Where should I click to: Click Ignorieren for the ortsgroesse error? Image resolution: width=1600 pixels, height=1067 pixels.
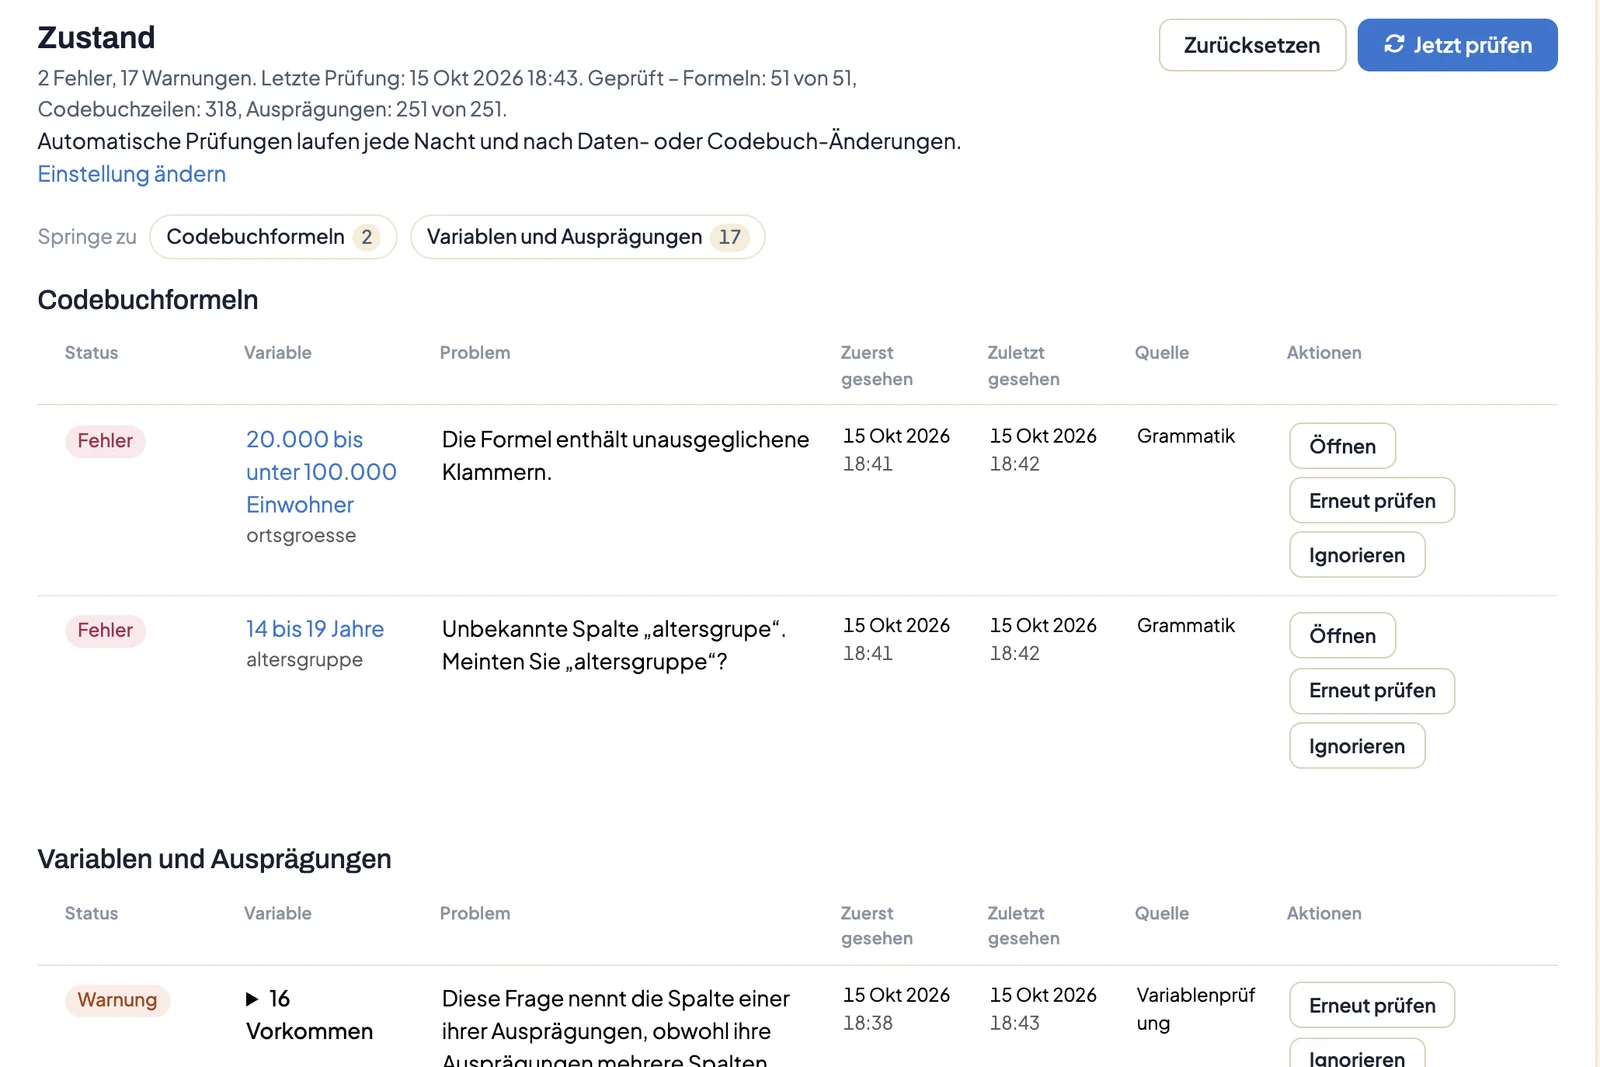pos(1357,555)
